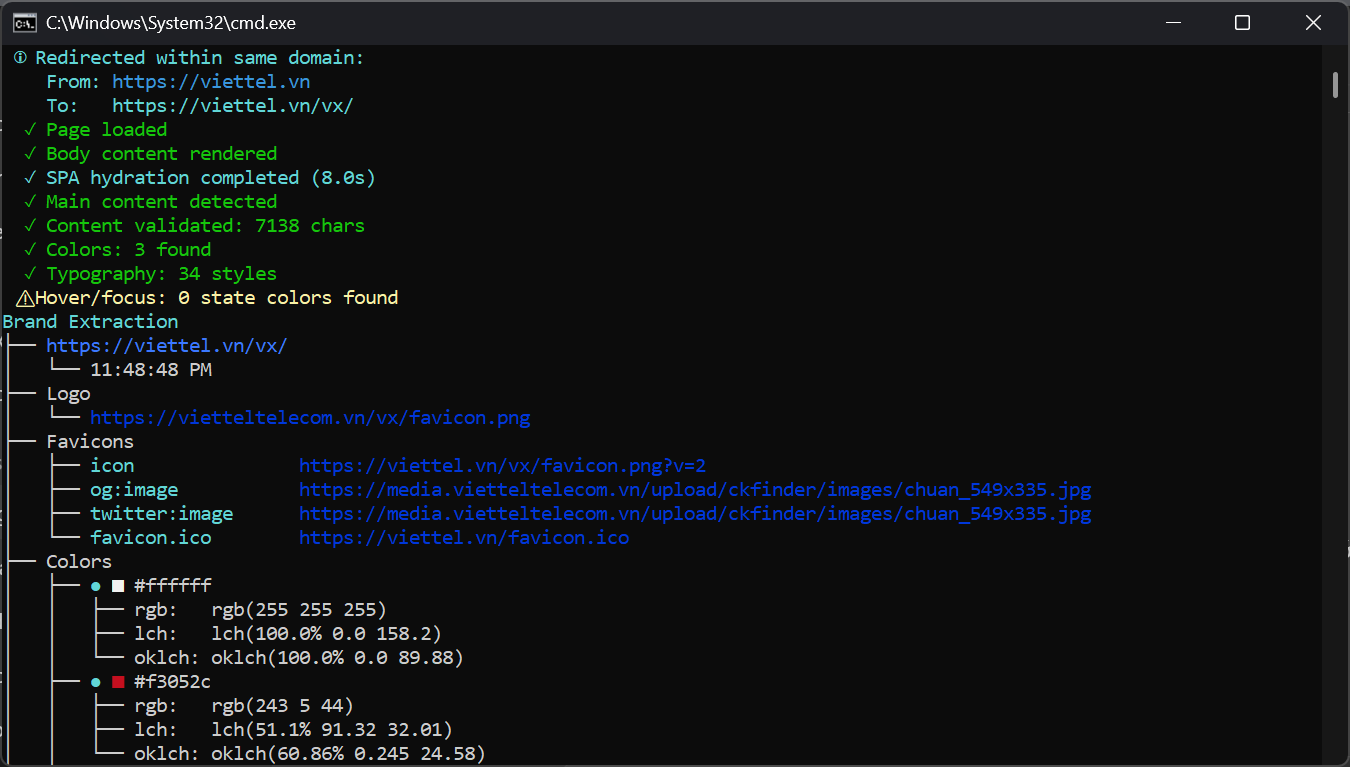Screen dimensions: 1350x767
Task: Click the white #ffffff color swatch
Action: 118,586
